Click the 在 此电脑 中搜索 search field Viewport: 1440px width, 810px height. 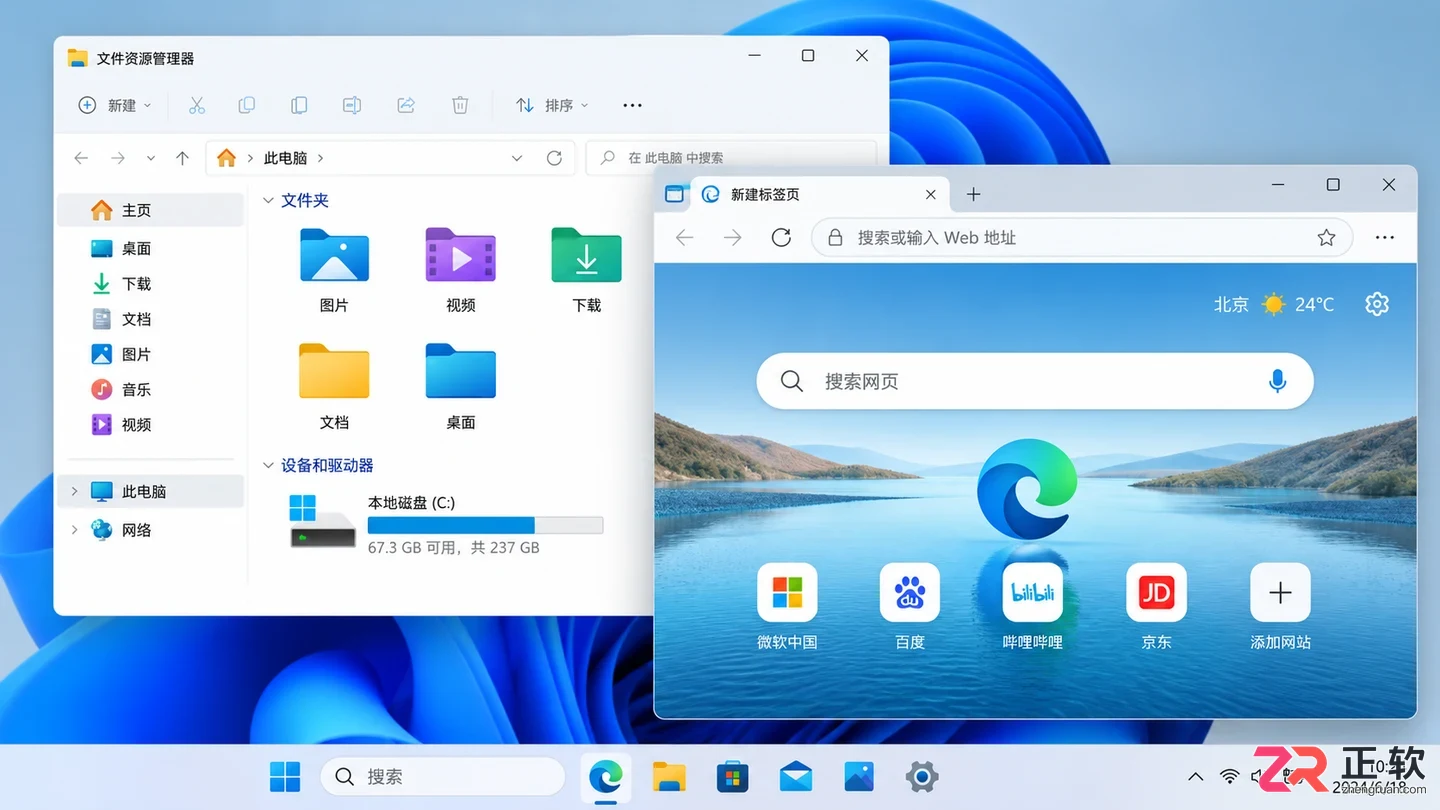[731, 158]
